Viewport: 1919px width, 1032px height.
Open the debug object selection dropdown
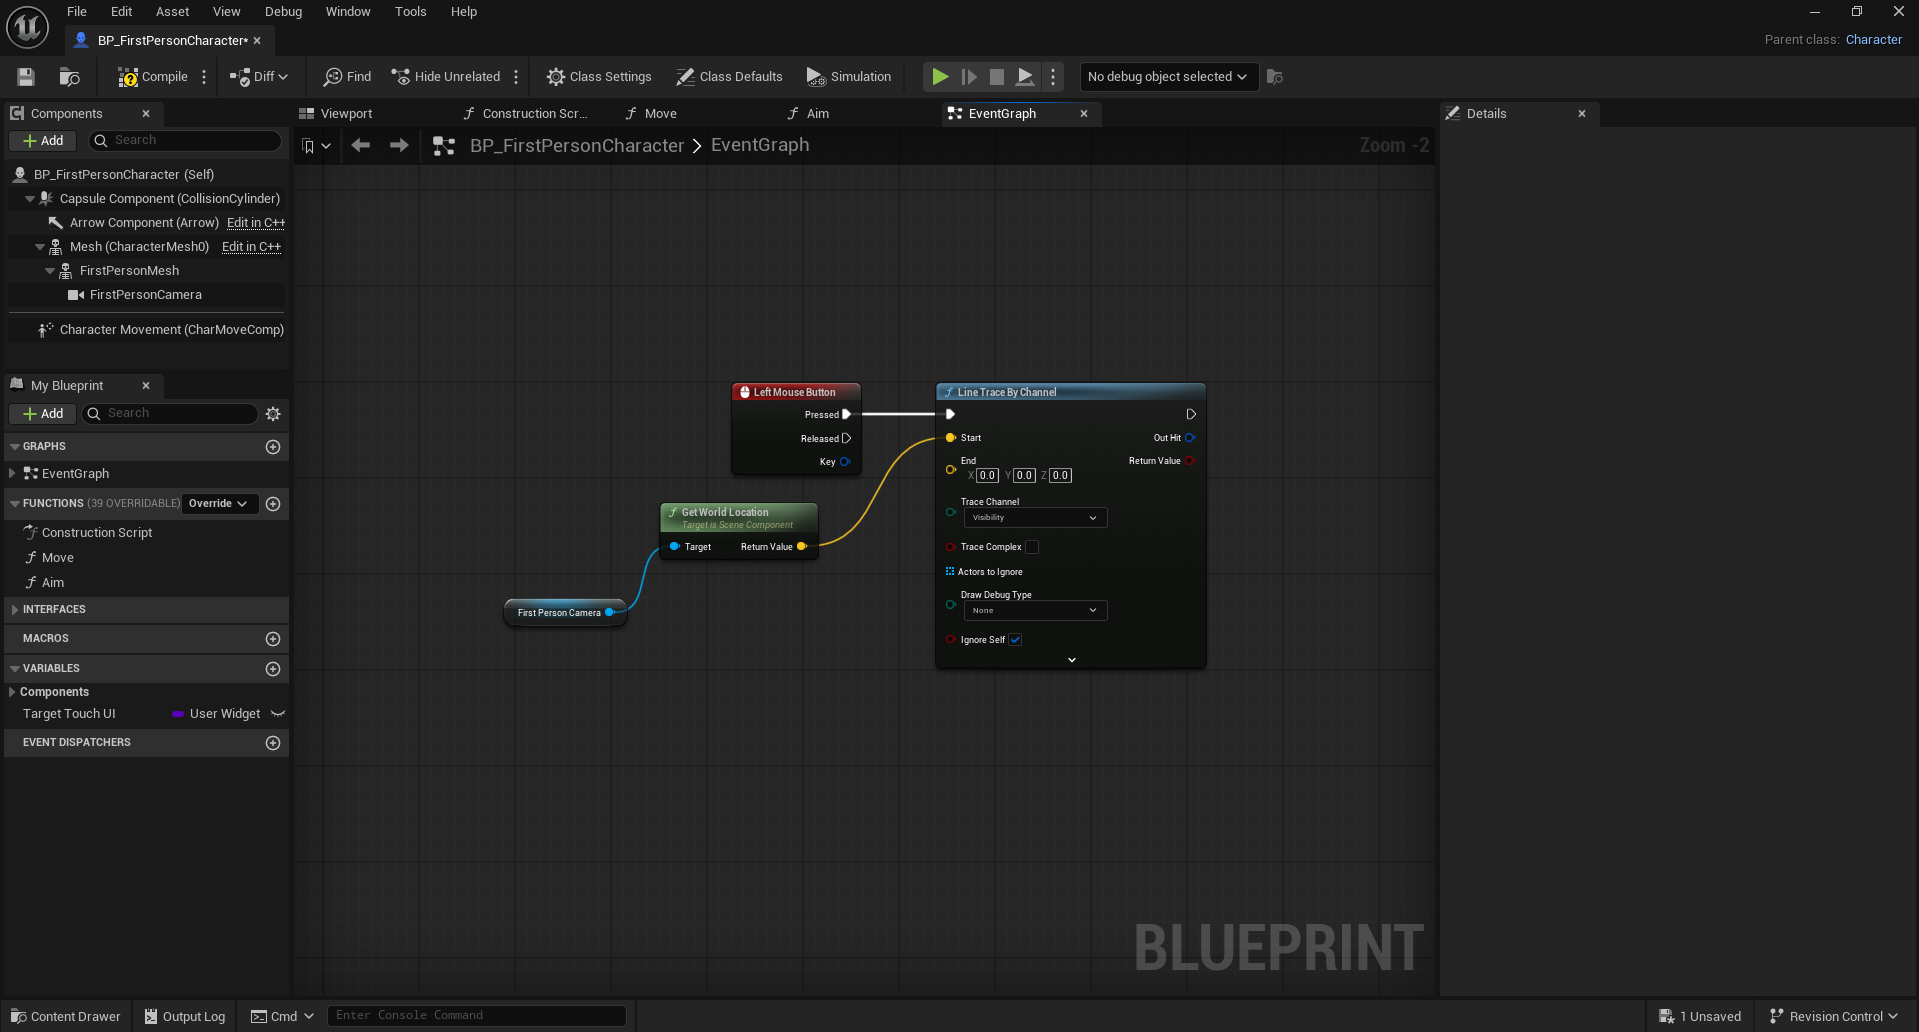[1166, 77]
